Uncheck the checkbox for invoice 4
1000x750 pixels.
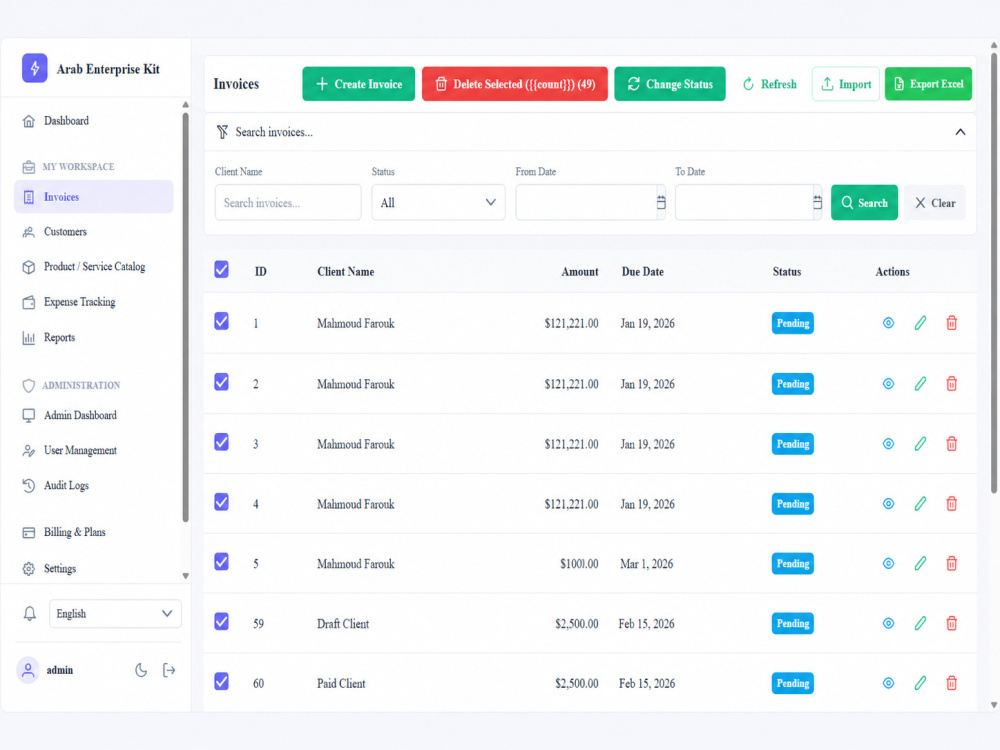[x=221, y=502]
